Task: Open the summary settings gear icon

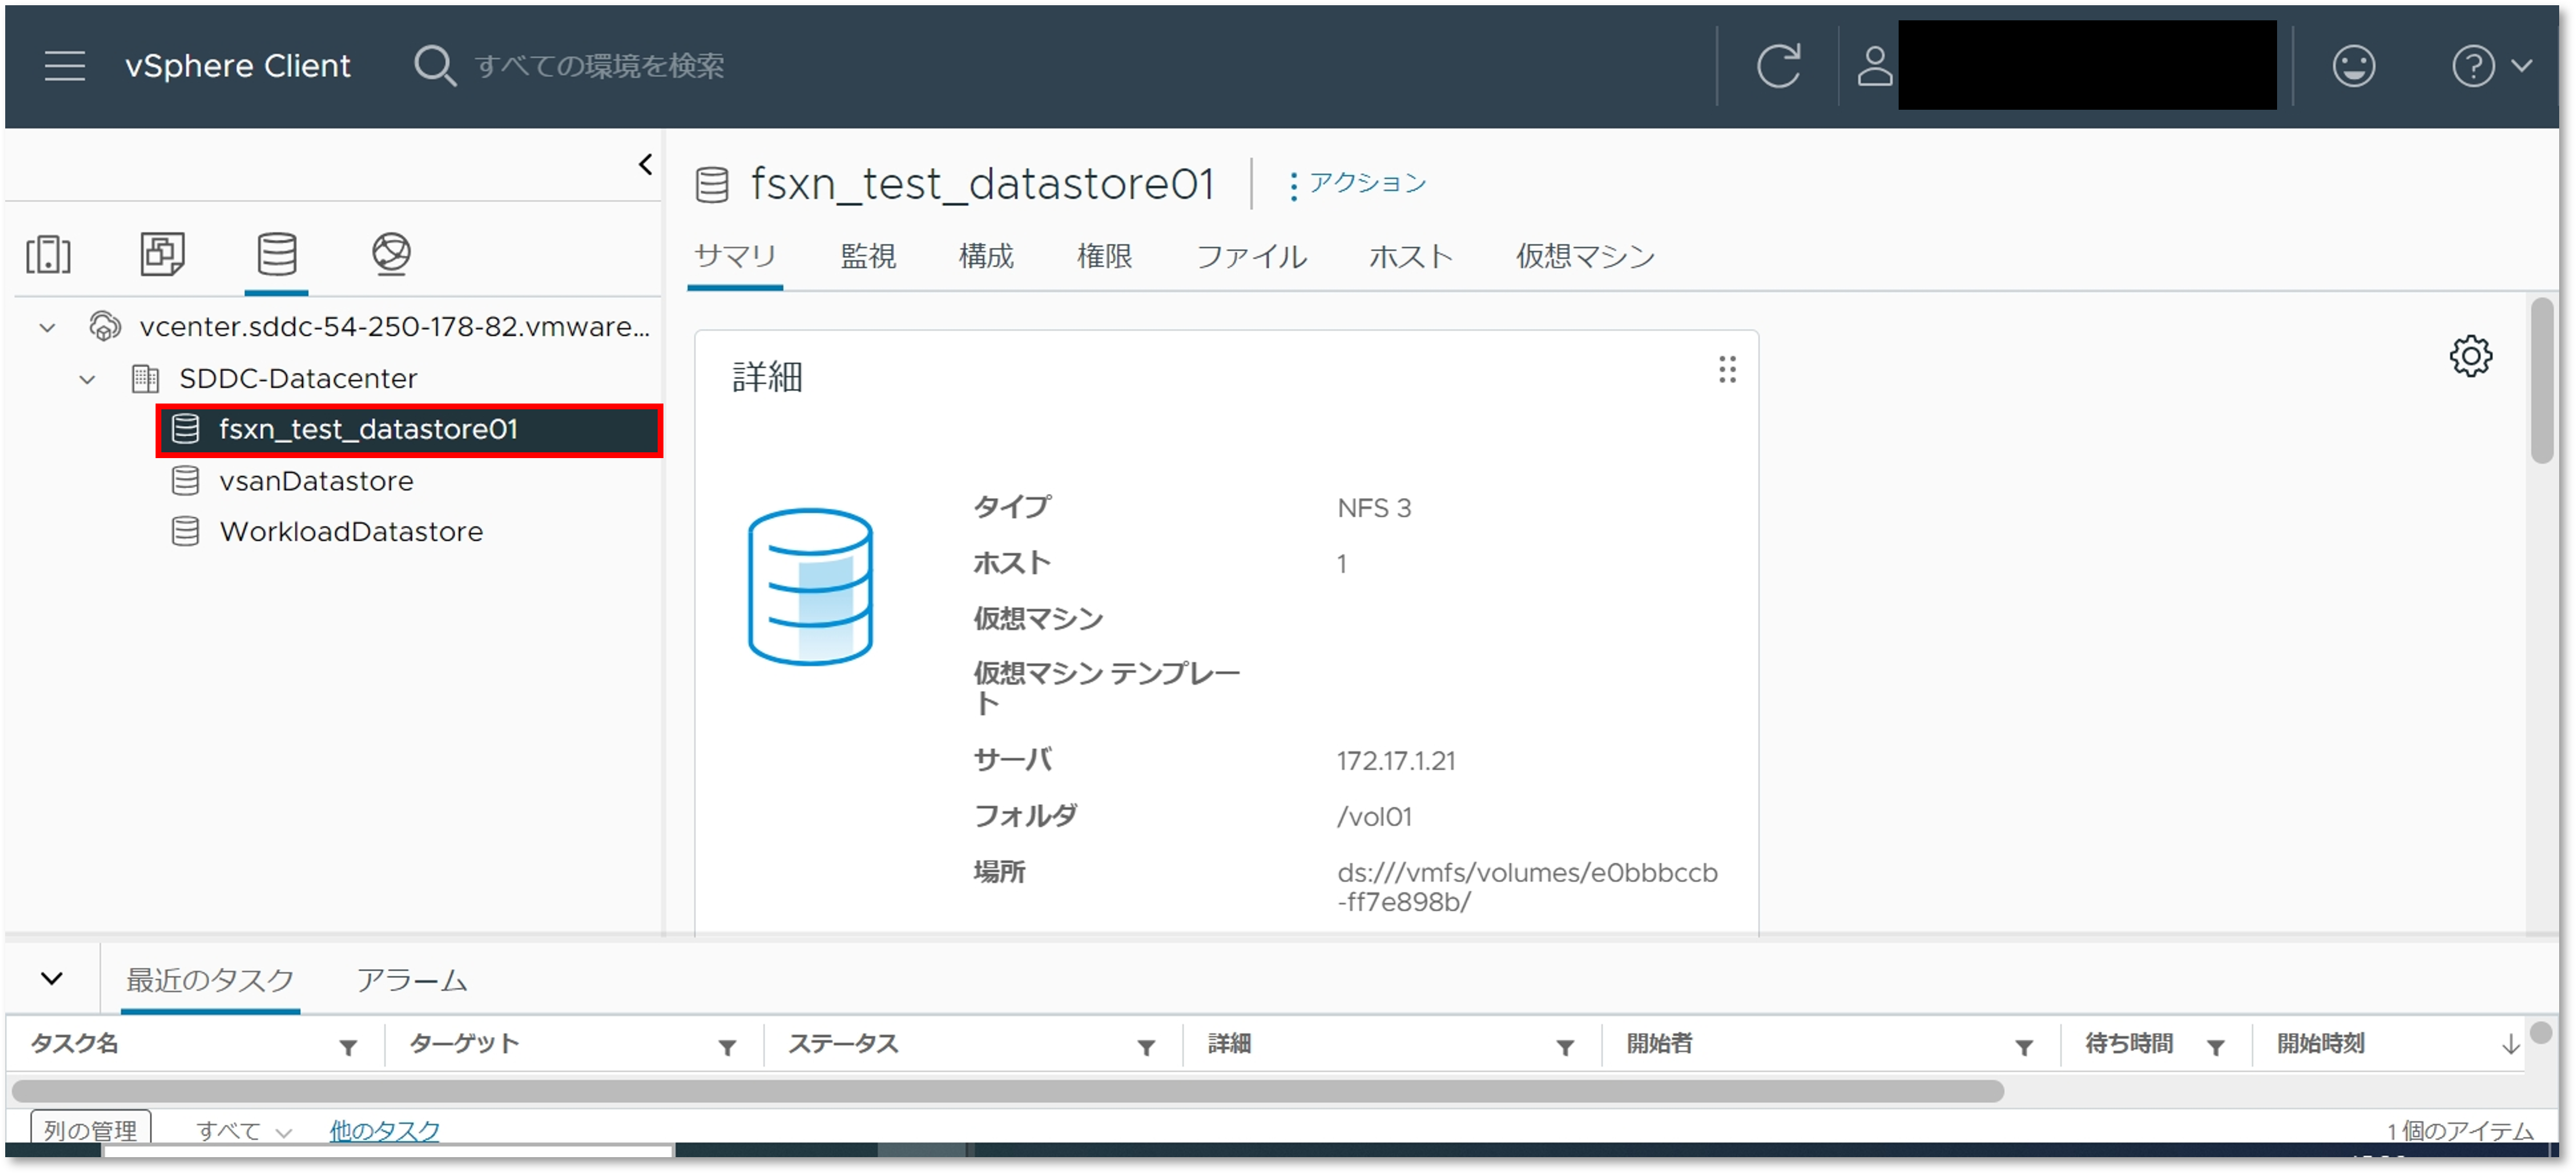Action: pos(2470,356)
